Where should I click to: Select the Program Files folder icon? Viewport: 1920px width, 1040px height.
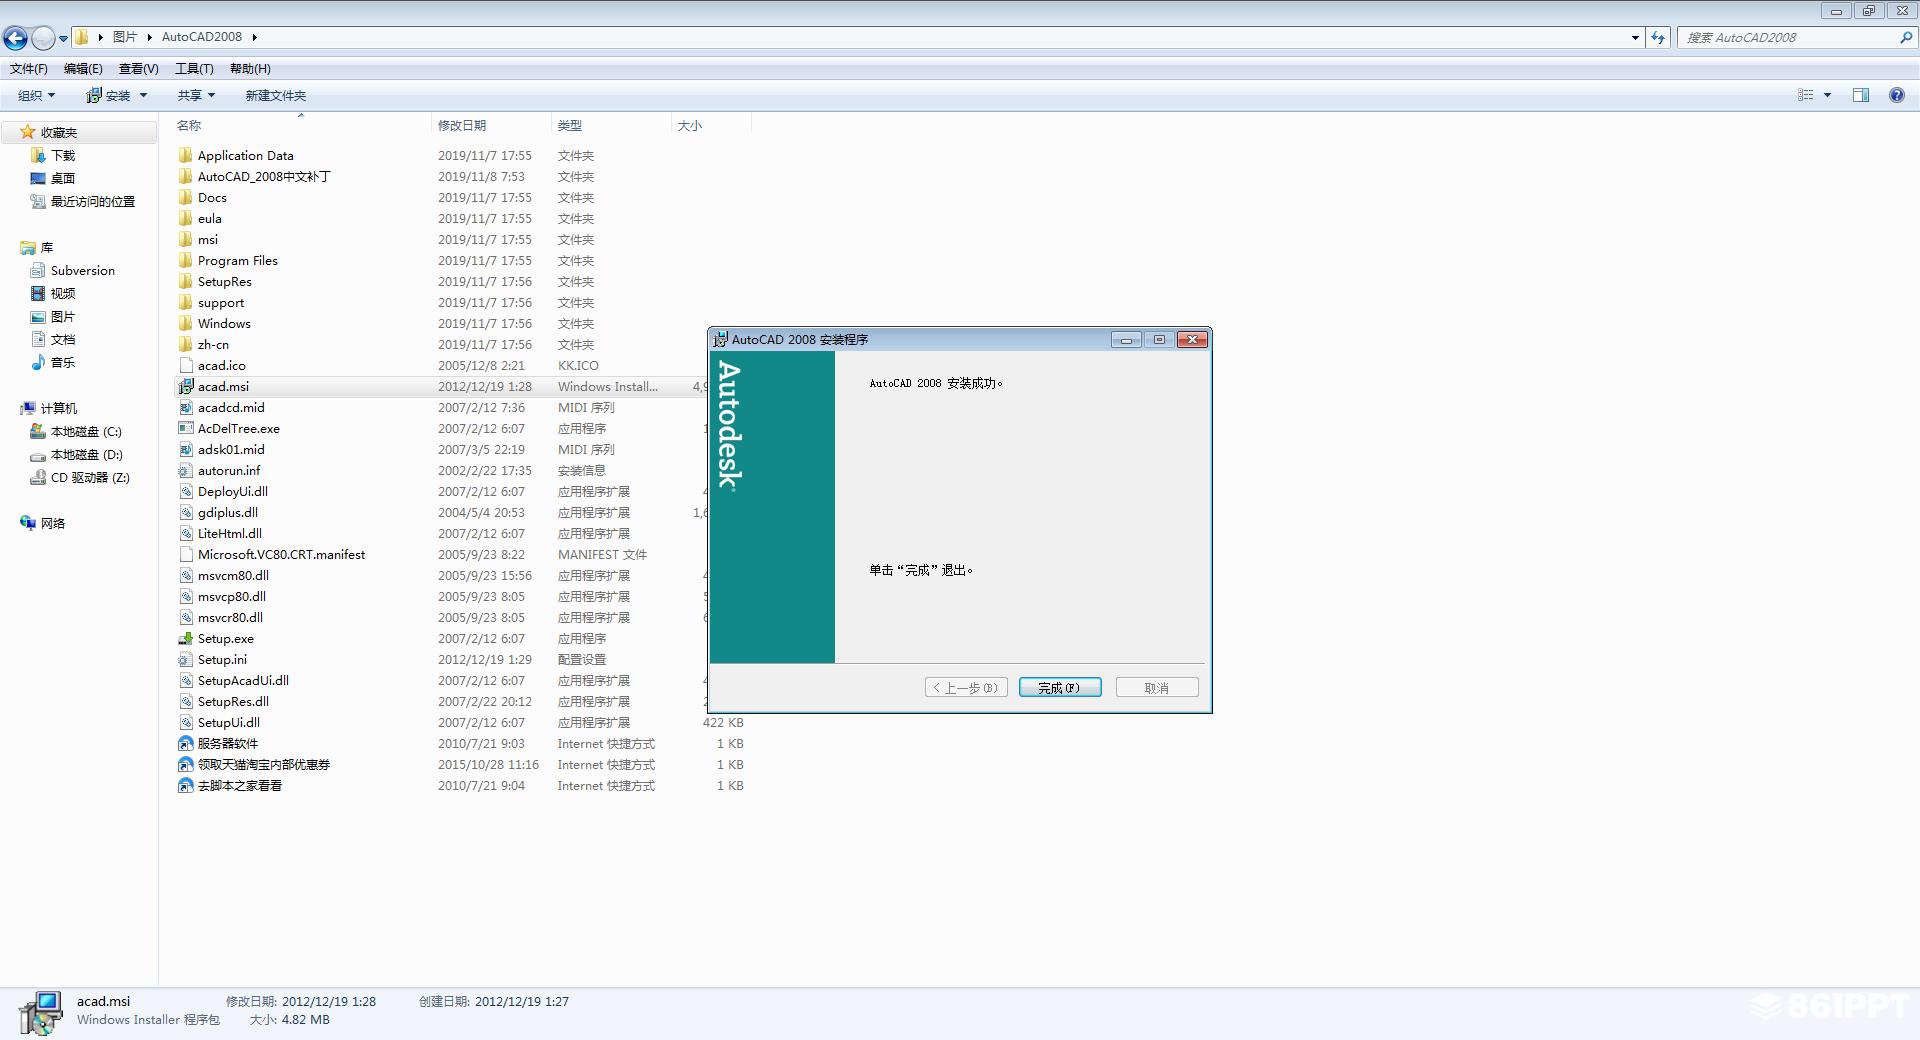[x=185, y=260]
